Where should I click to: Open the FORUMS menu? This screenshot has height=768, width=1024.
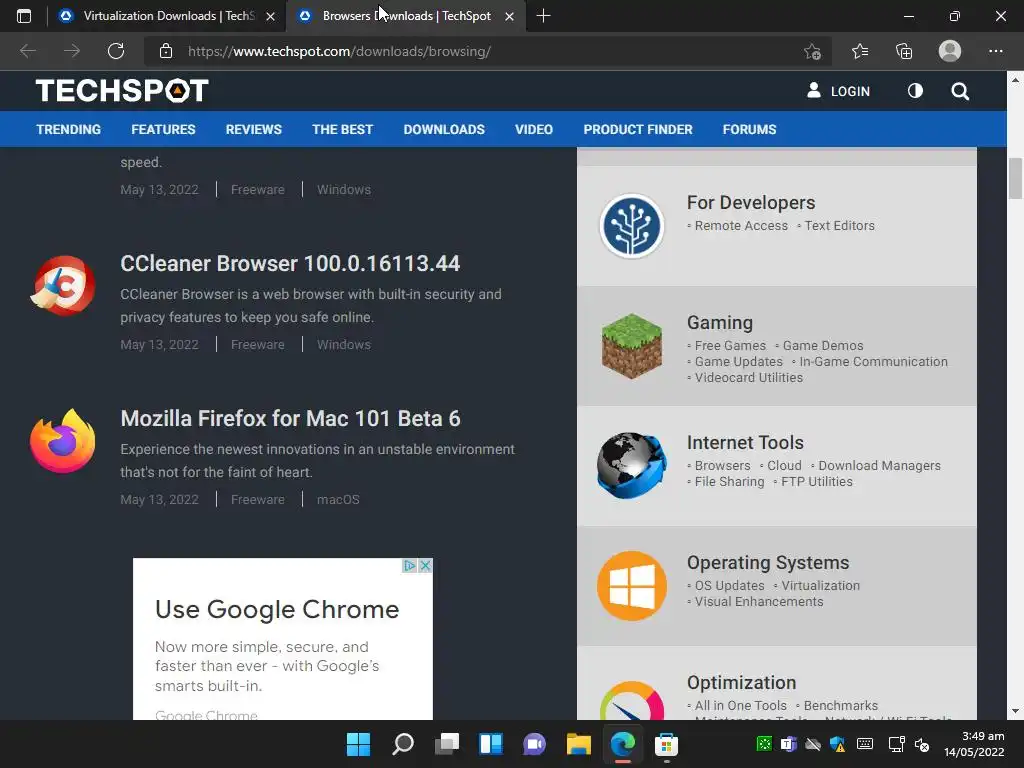[x=749, y=129]
